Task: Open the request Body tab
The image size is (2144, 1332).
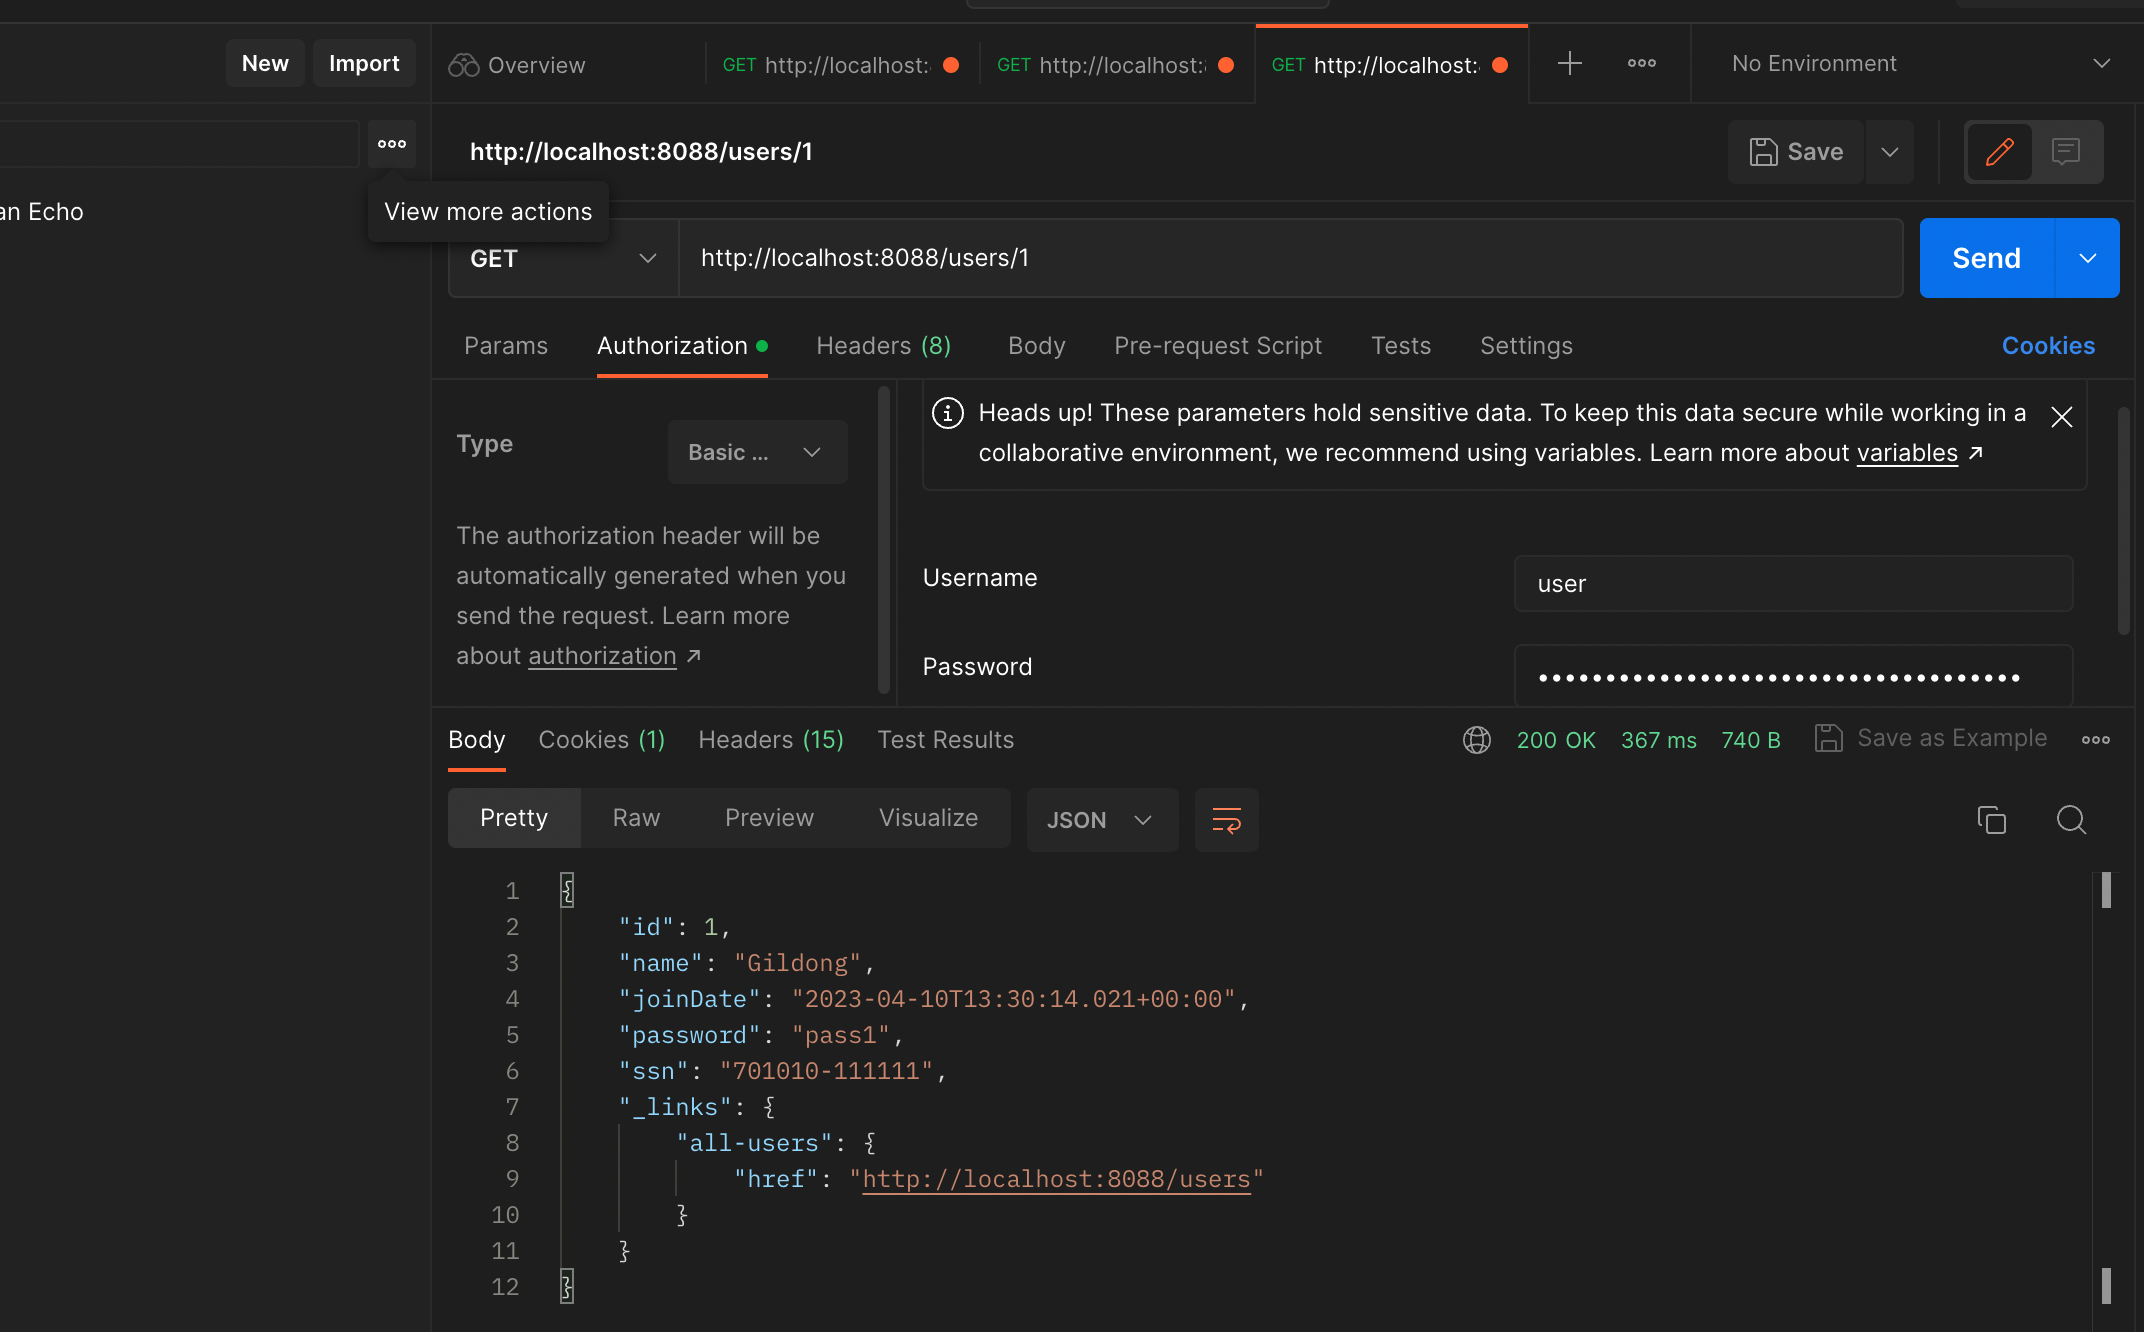Action: coord(1037,346)
